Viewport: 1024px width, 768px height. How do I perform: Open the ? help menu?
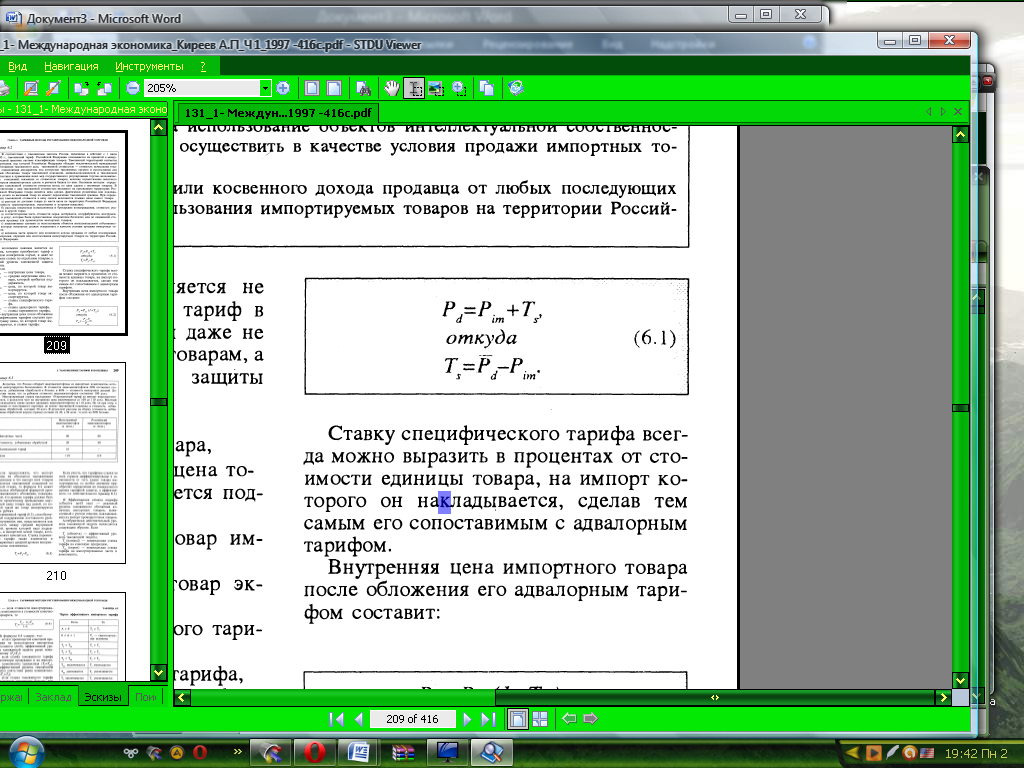203,66
